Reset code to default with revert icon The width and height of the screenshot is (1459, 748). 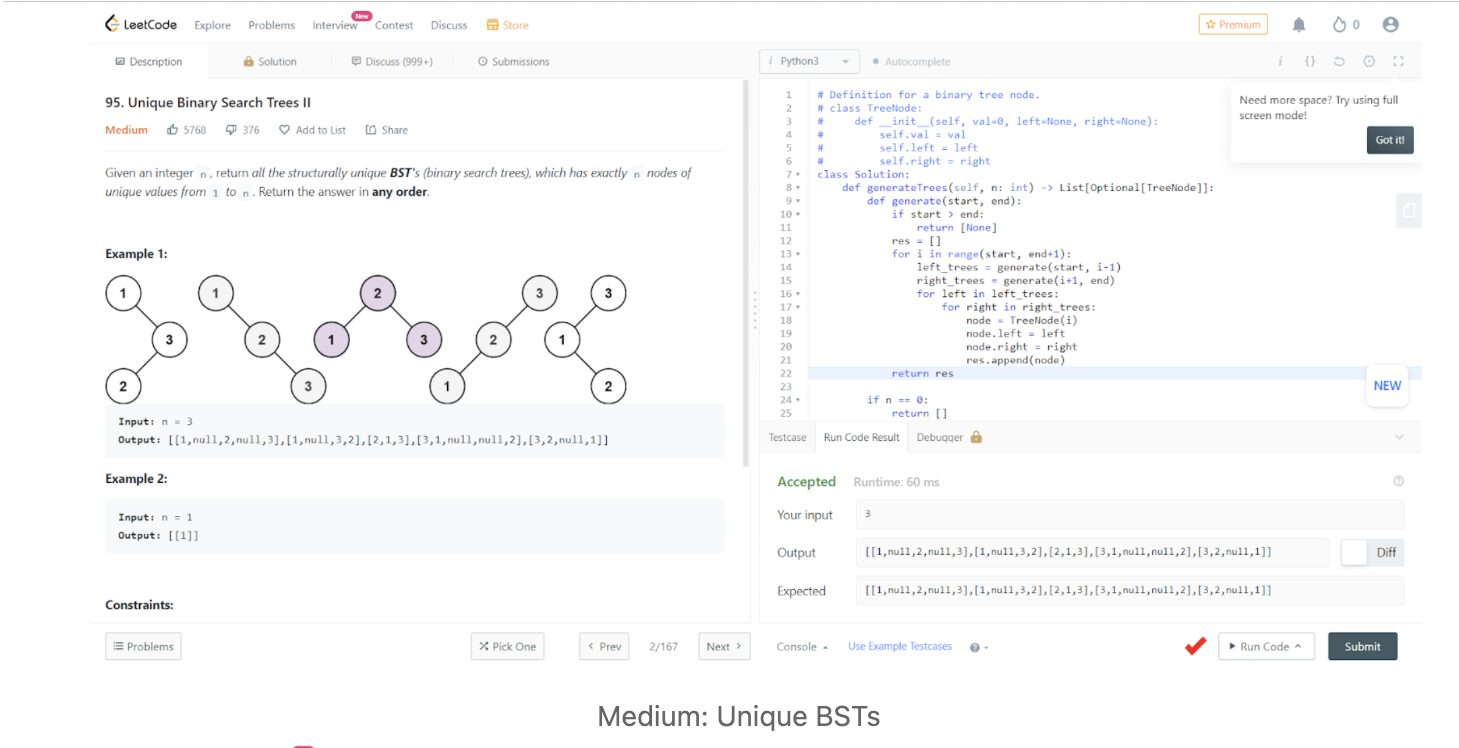click(1339, 61)
